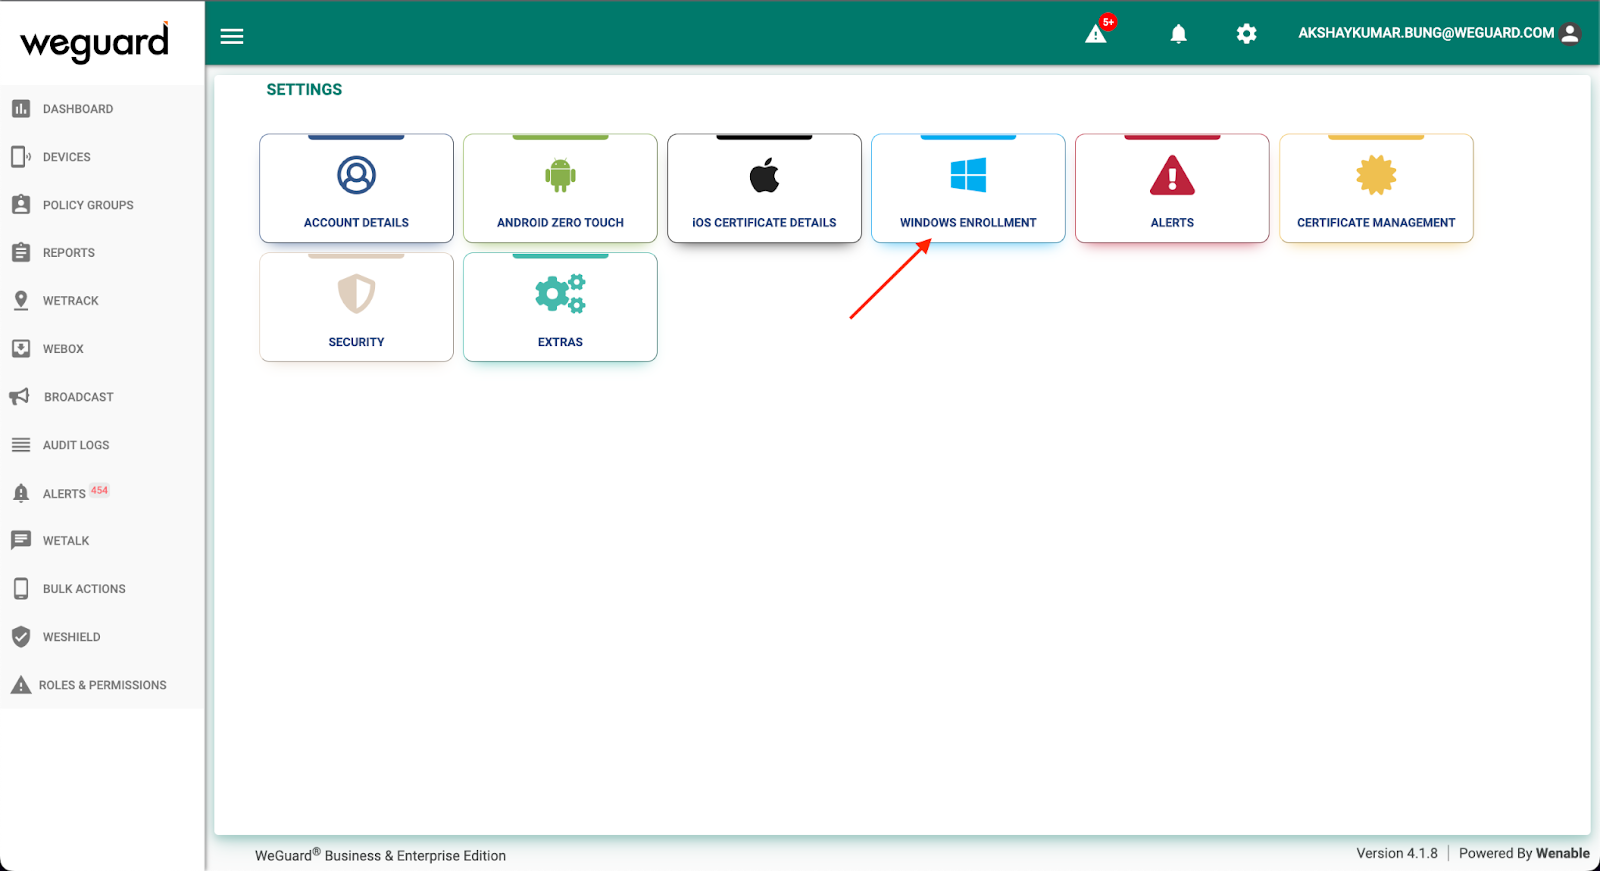This screenshot has height=871, width=1600.
Task: Click the WeShield shield check icon
Action: (21, 636)
